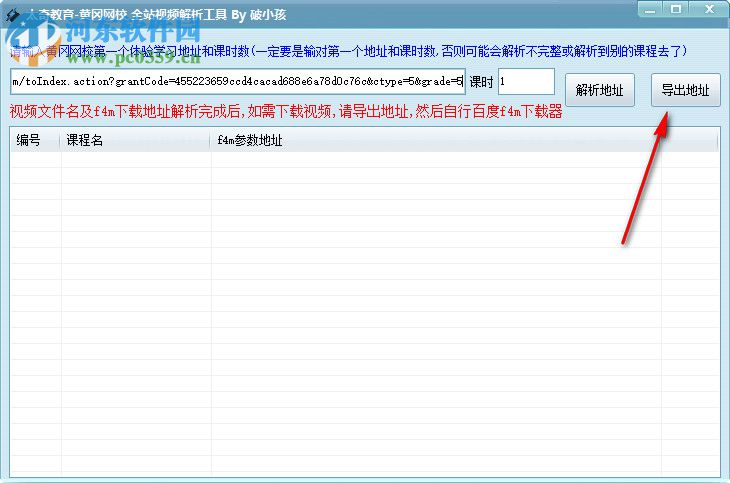Click the 课时 label
The image size is (730, 483).
(481, 82)
